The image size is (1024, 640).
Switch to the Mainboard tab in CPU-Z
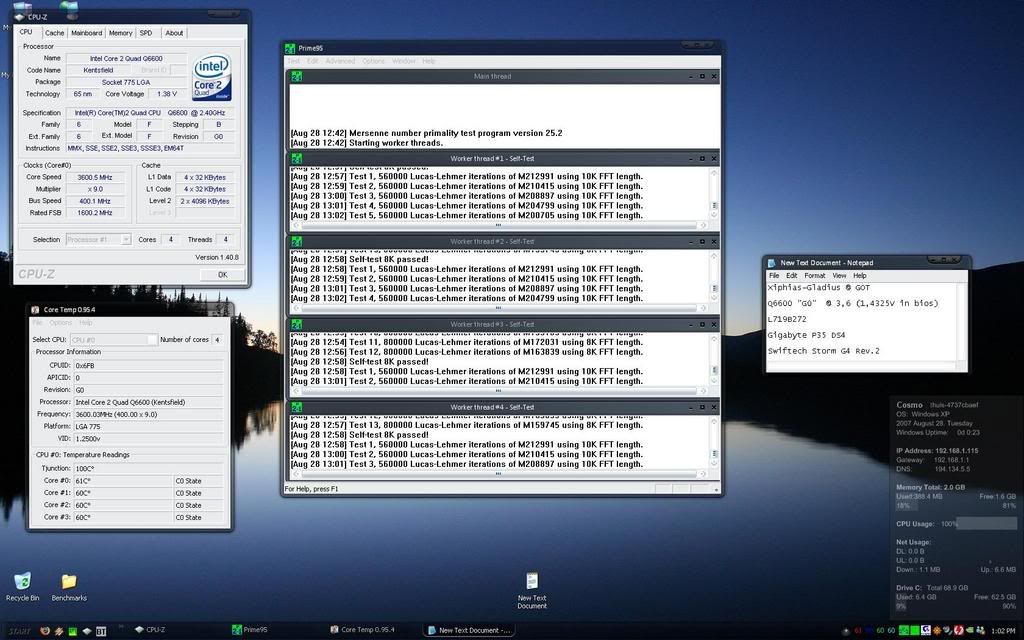pos(86,33)
